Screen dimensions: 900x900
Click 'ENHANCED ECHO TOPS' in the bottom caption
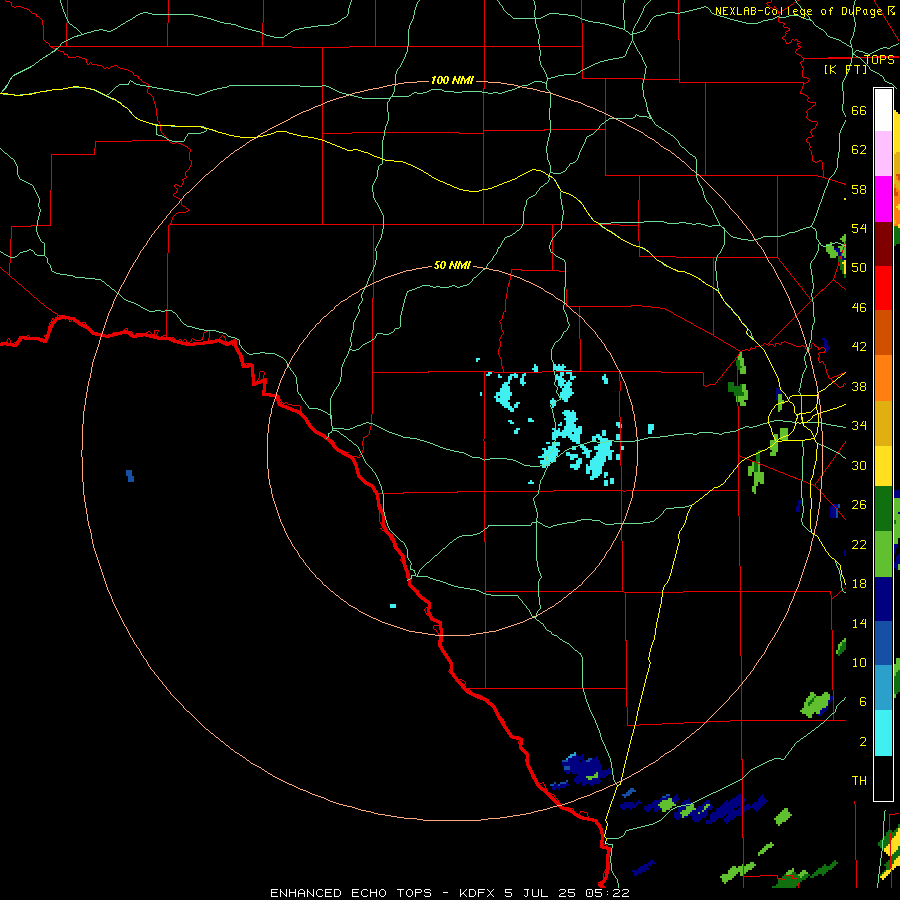[351, 893]
